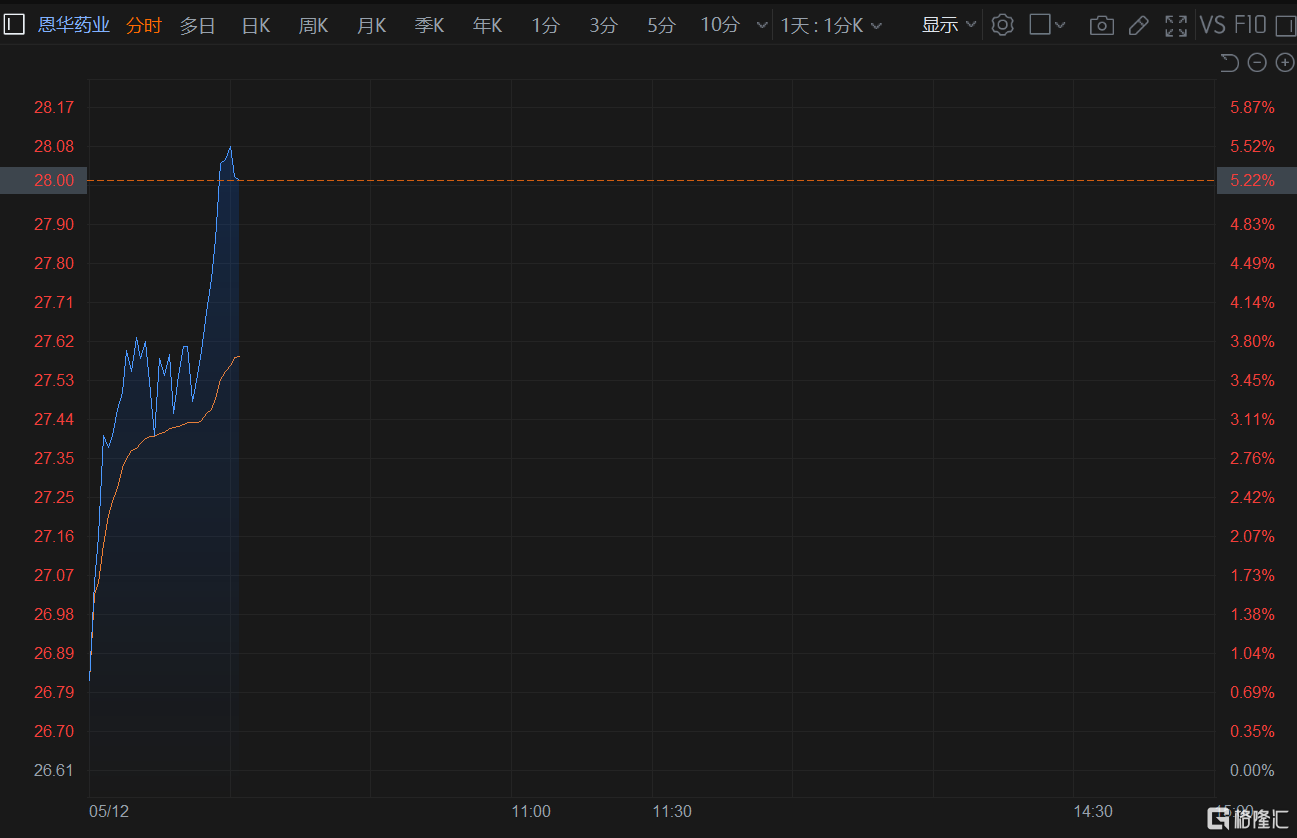Select the 5分 interval tab

[661, 25]
